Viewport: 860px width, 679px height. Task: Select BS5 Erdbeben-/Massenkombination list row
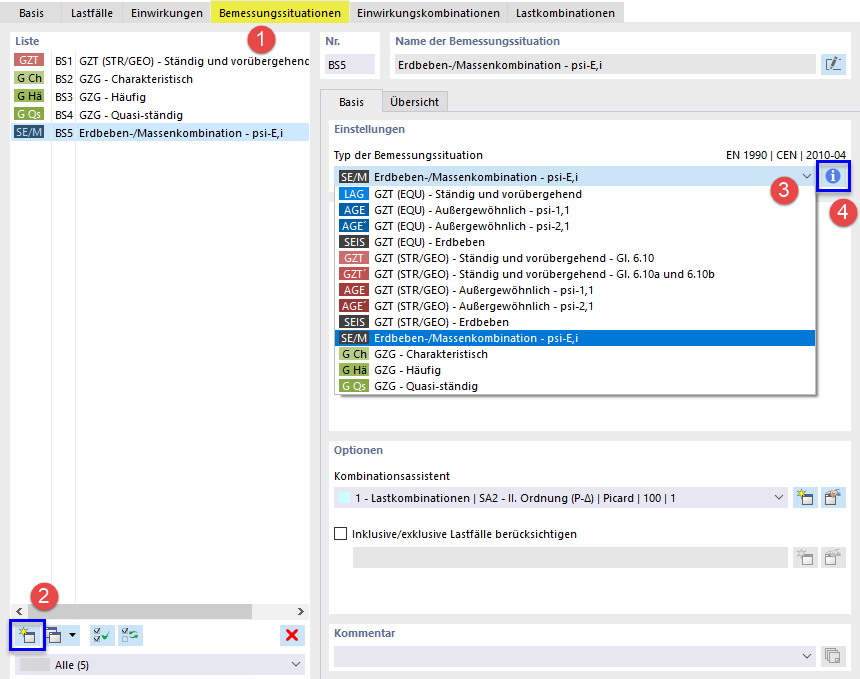[x=160, y=133]
